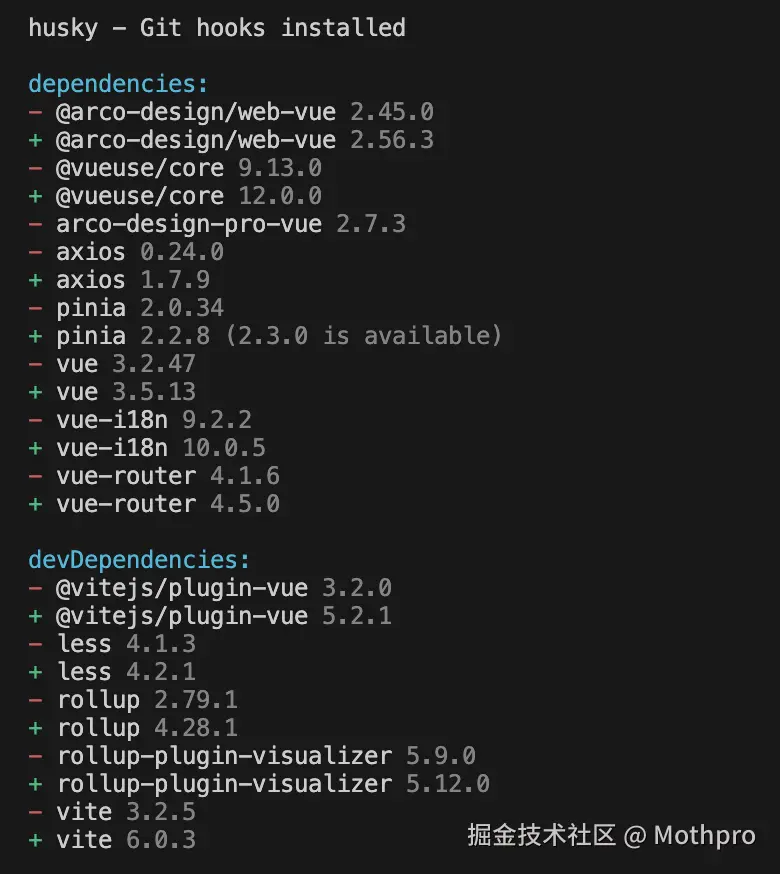The image size is (780, 874).
Task: Click the vue-router 4.5.0 entry
Action: pyautogui.click(x=167, y=504)
